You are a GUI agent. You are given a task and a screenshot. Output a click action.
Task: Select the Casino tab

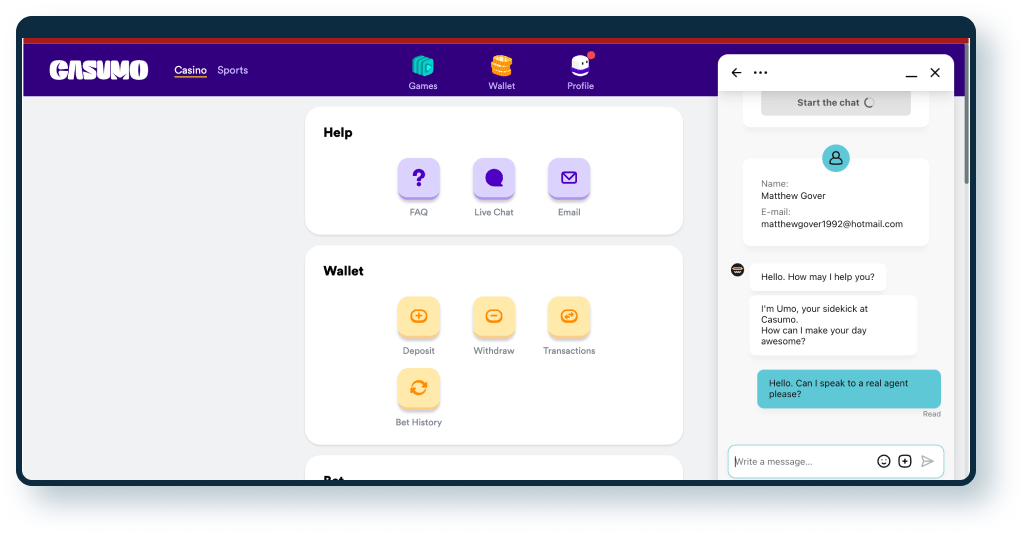(190, 70)
